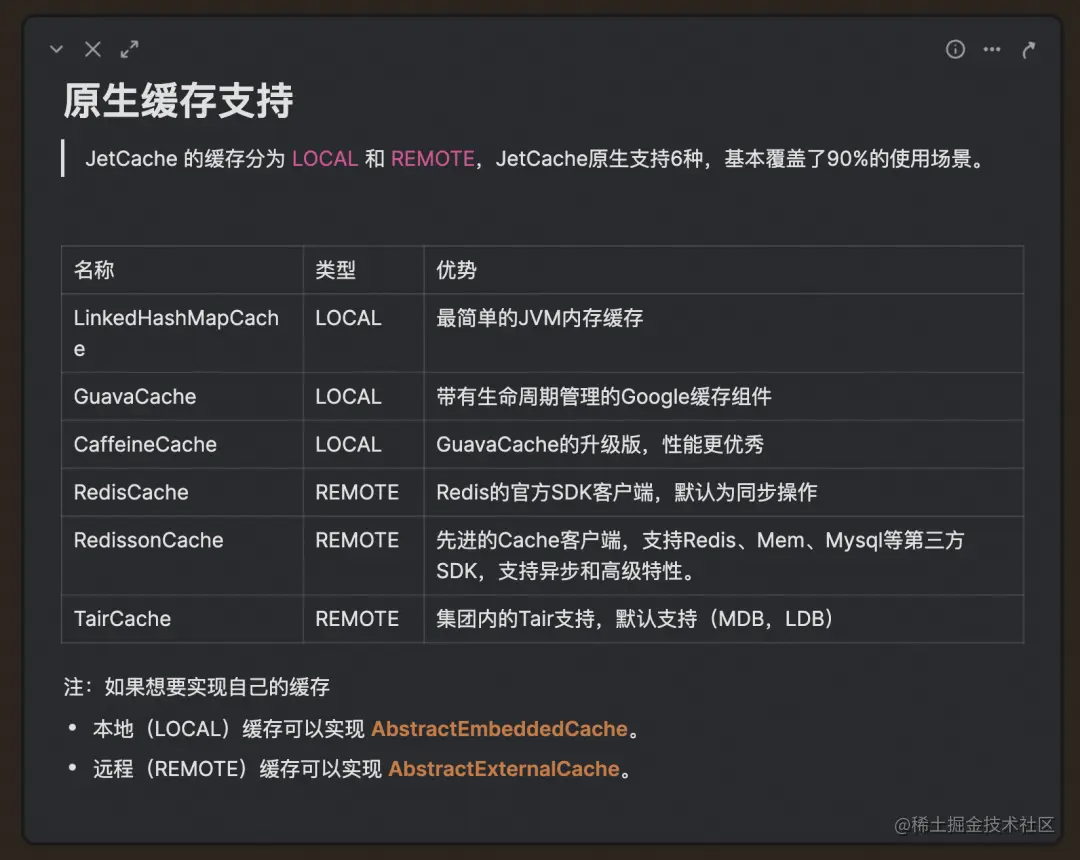The width and height of the screenshot is (1080, 860).
Task: Collapse panel with the down chevron icon
Action: tap(56, 50)
